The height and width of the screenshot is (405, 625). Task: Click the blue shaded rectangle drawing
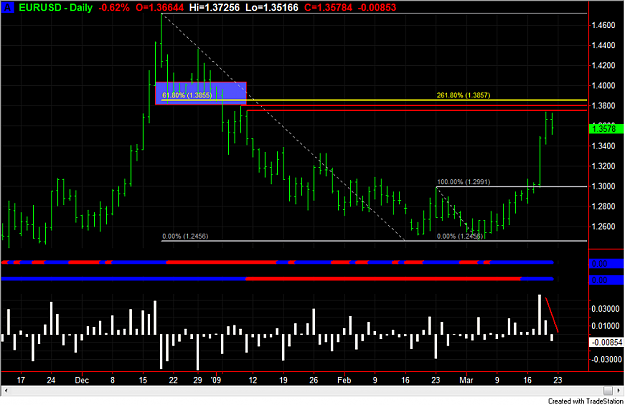point(201,93)
